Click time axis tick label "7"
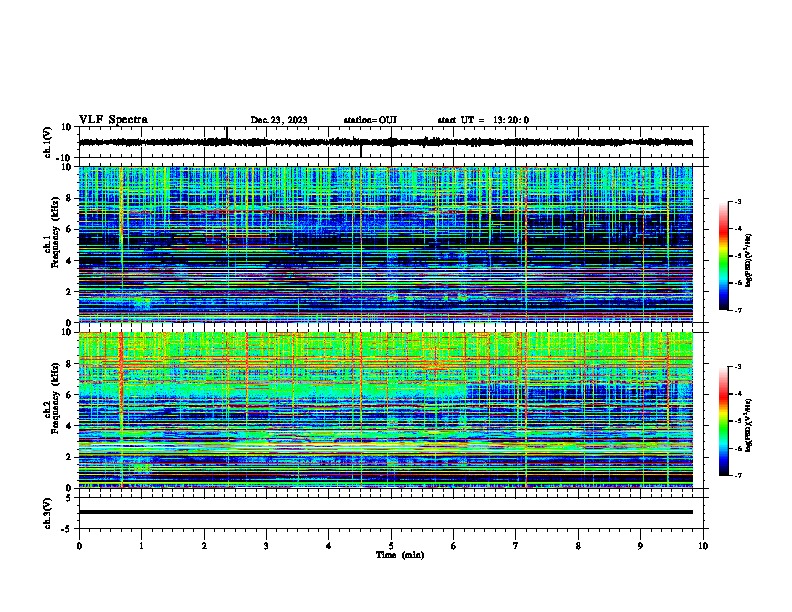The width and height of the screenshot is (792, 612). (x=516, y=546)
